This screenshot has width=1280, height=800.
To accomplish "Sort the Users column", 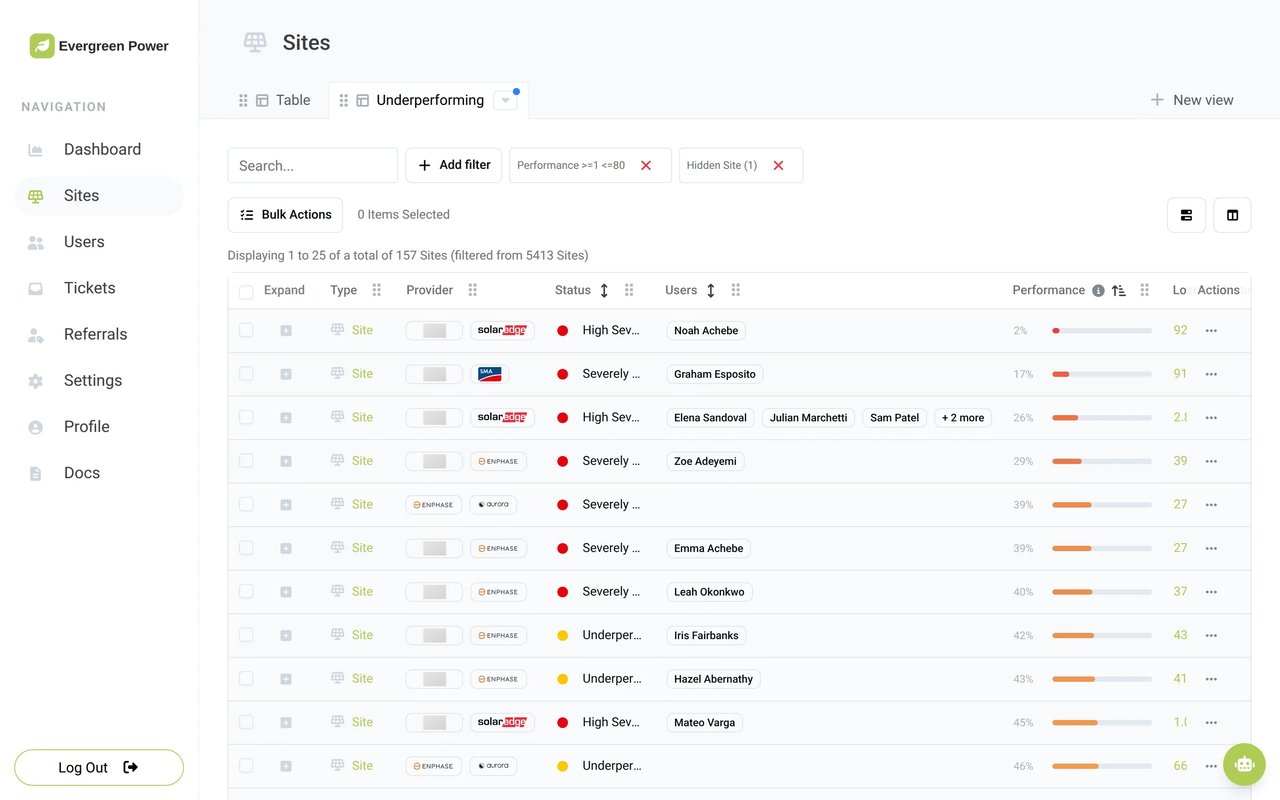I will point(711,291).
